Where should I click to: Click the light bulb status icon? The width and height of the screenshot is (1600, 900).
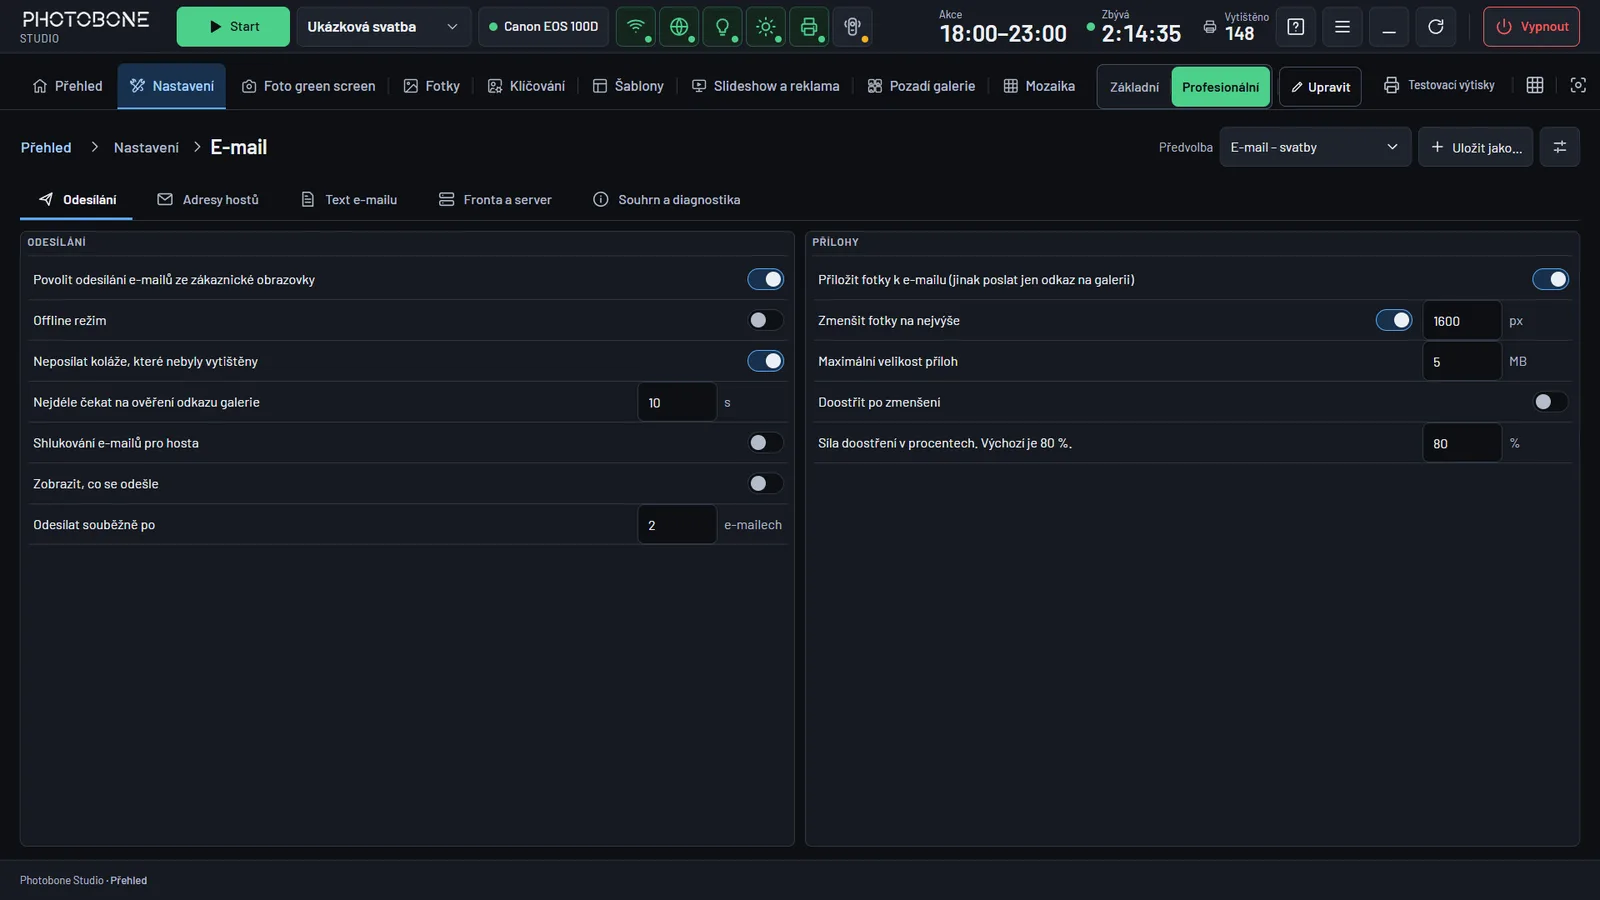(x=722, y=27)
